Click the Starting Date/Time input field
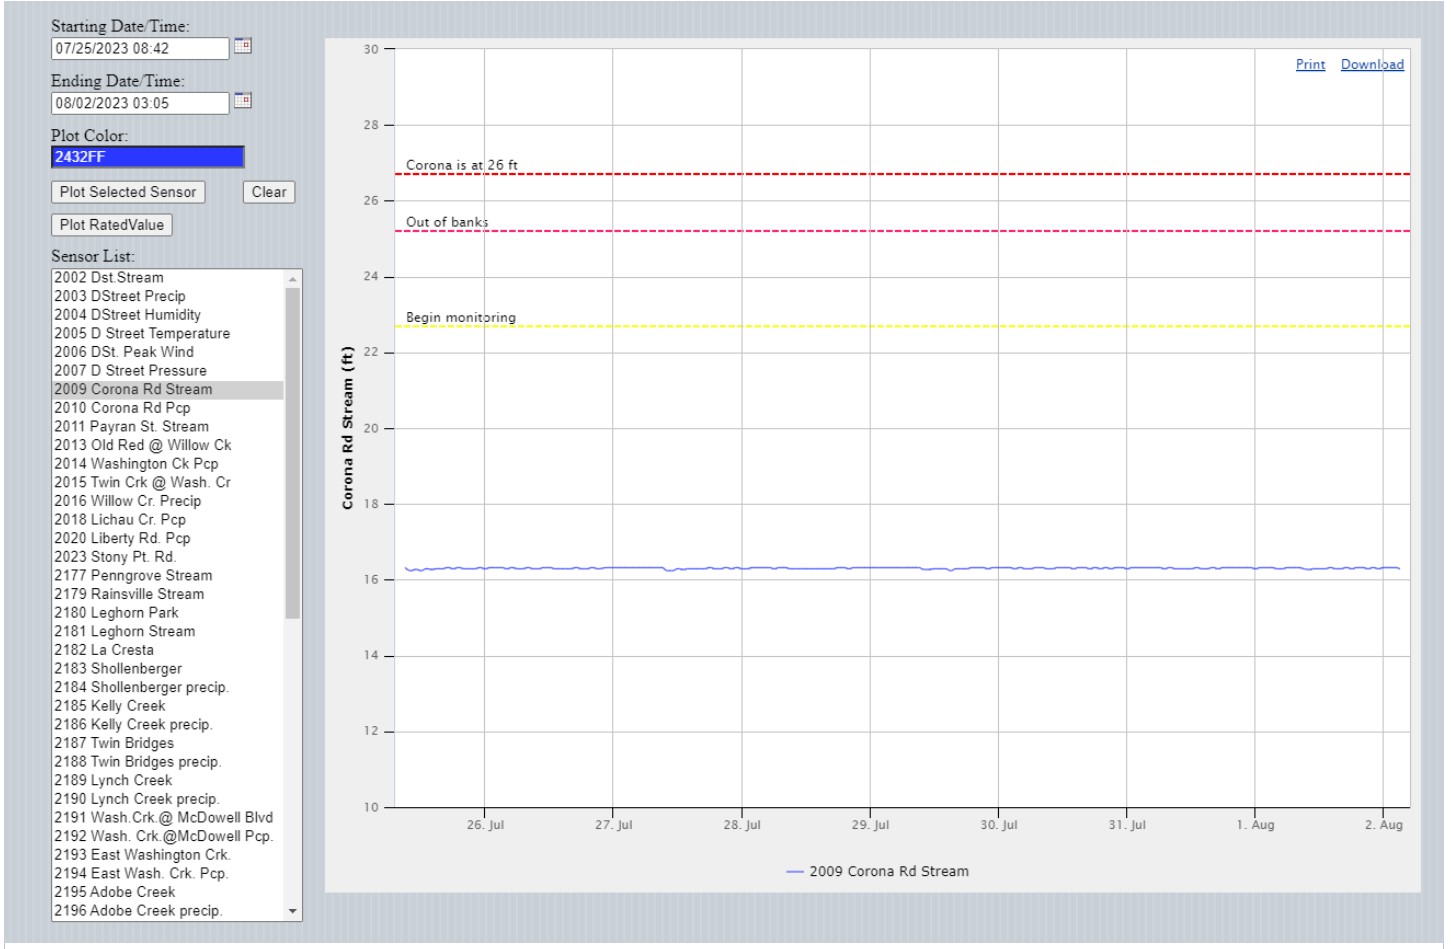This screenshot has height=949, width=1451. point(140,48)
